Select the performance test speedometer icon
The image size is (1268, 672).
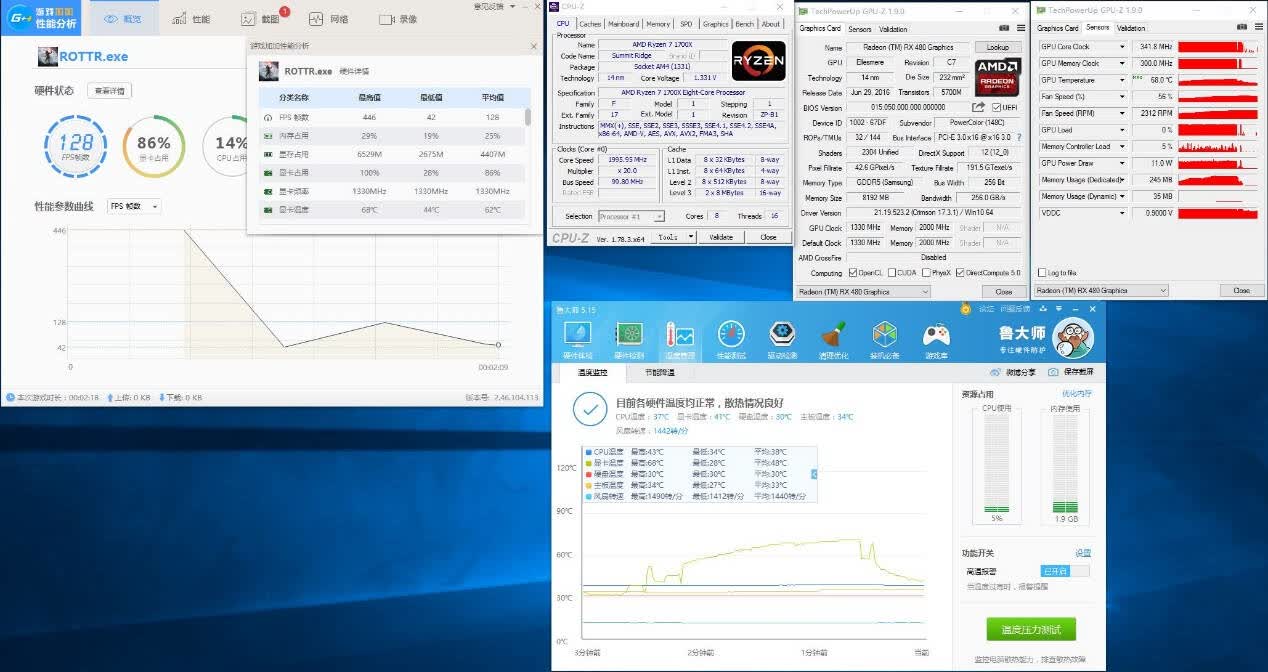pos(731,339)
